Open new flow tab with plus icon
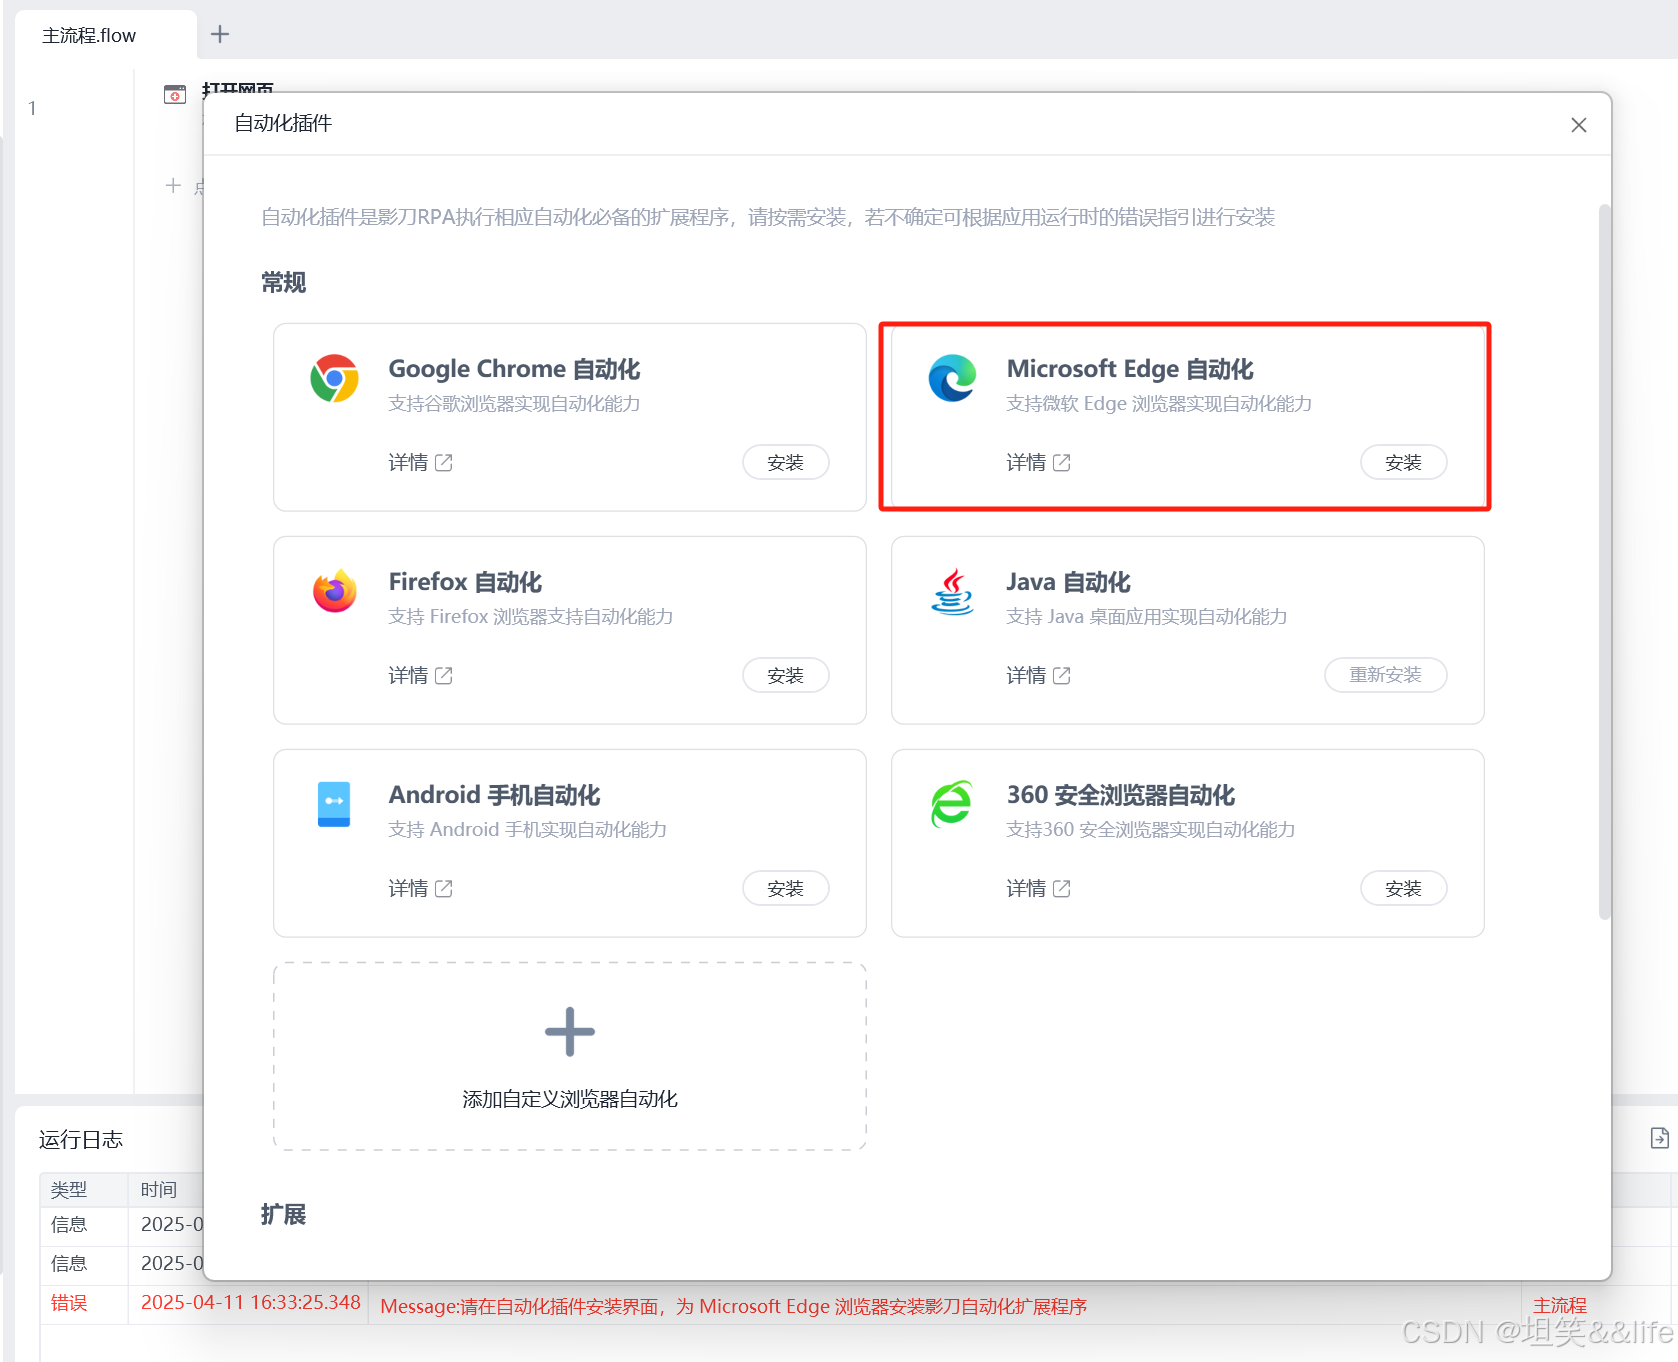The width and height of the screenshot is (1678, 1362). (220, 34)
